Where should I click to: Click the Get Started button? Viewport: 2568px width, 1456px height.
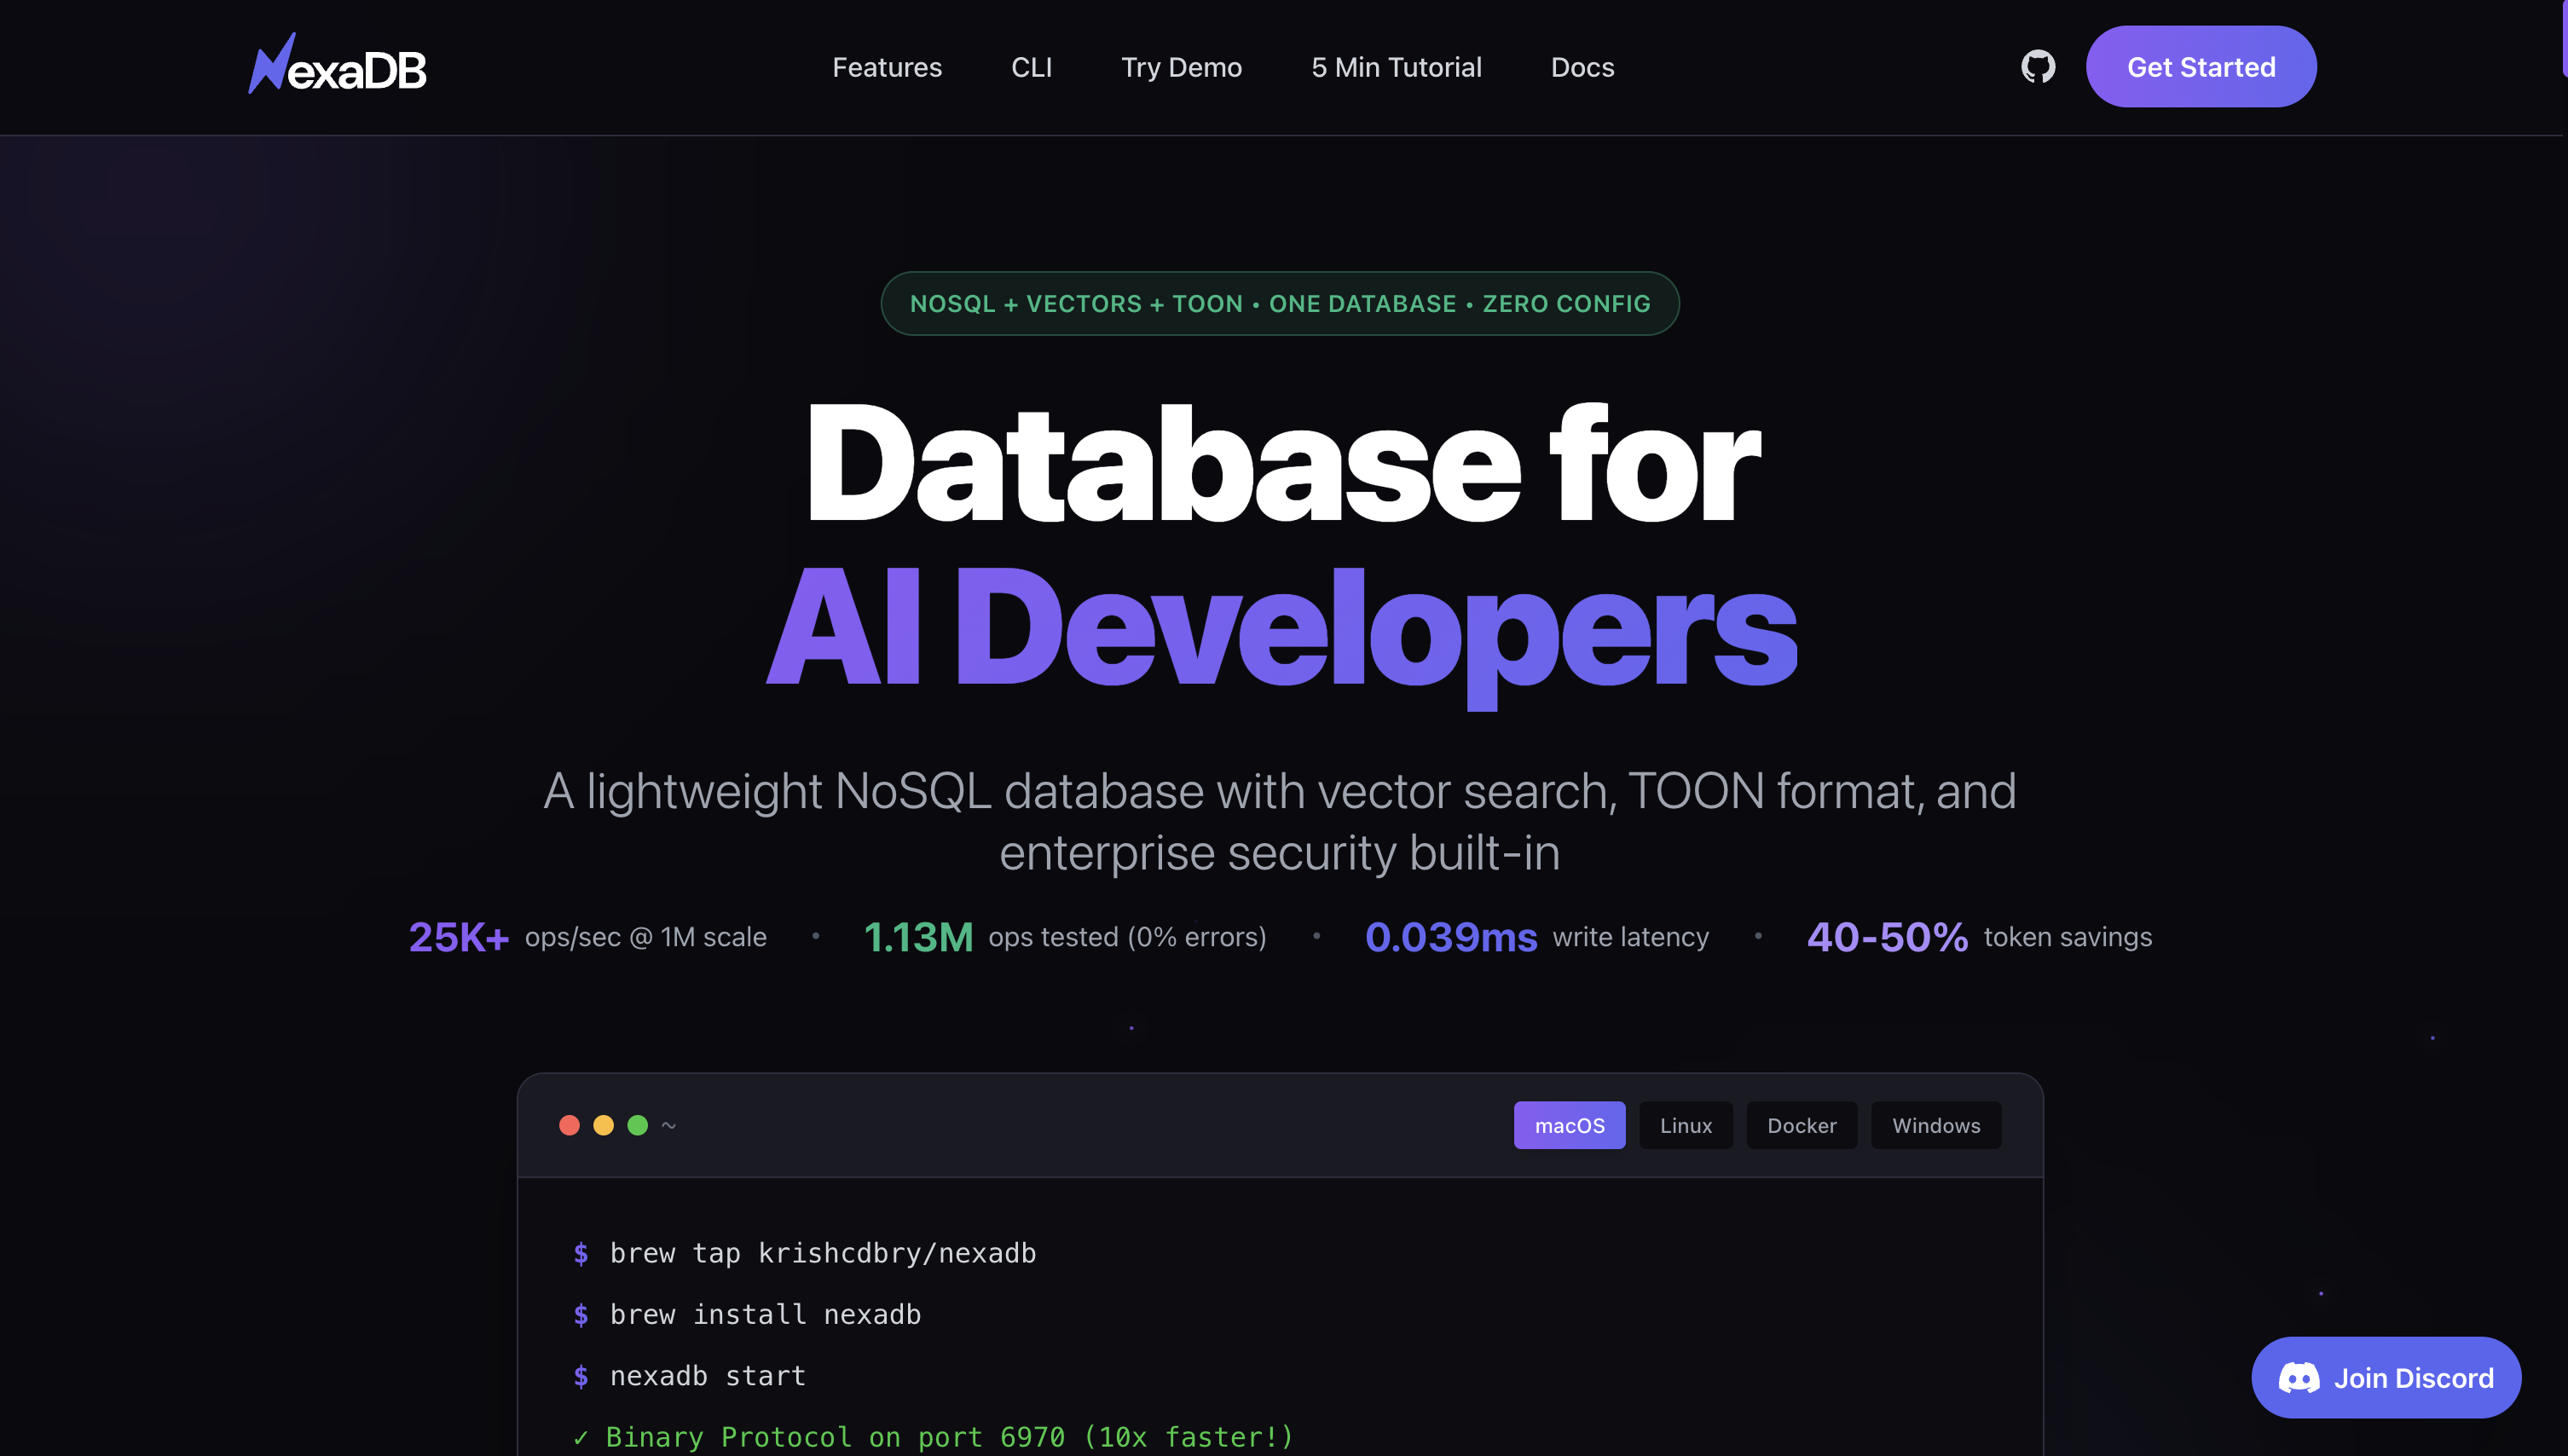(2200, 66)
